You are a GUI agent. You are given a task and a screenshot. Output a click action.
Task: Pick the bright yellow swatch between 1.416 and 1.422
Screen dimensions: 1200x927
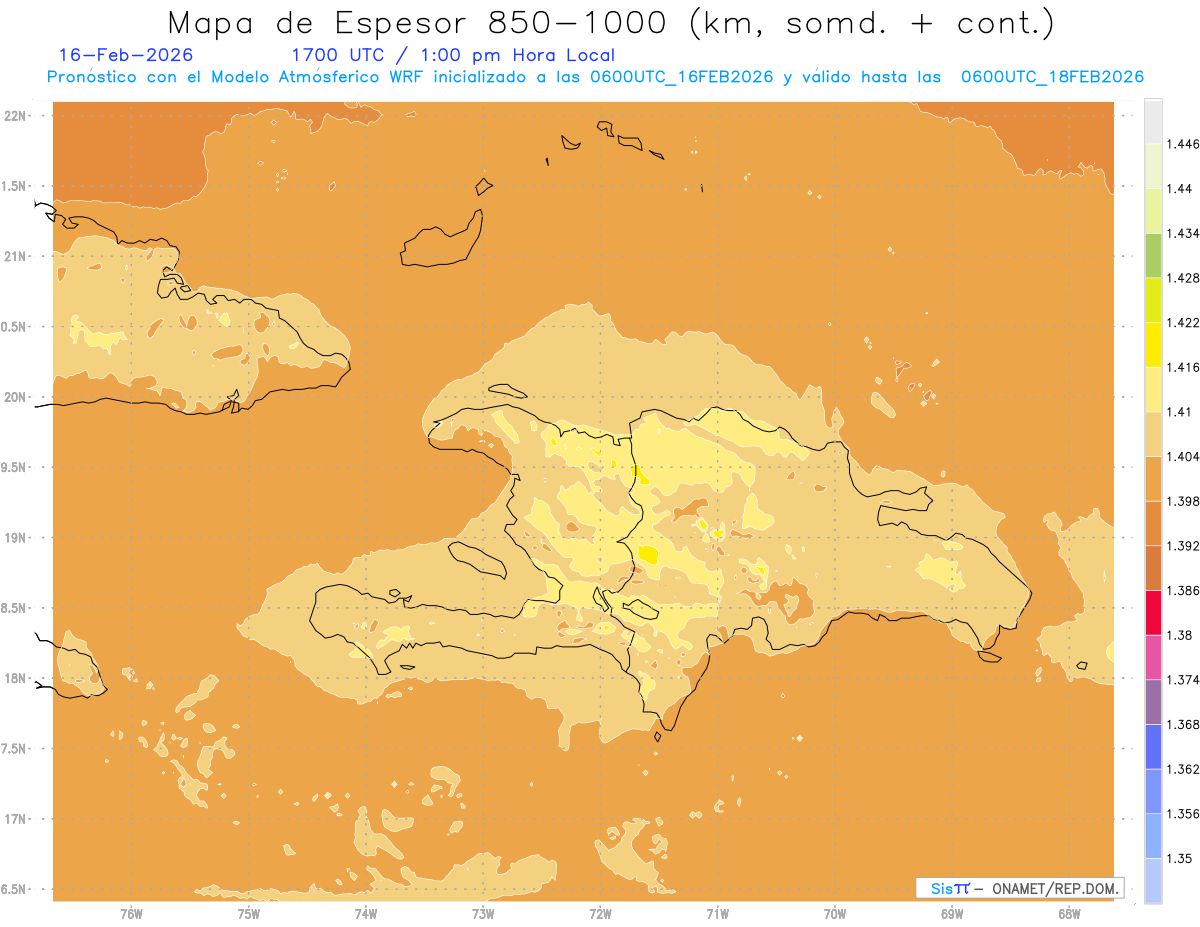click(1153, 344)
